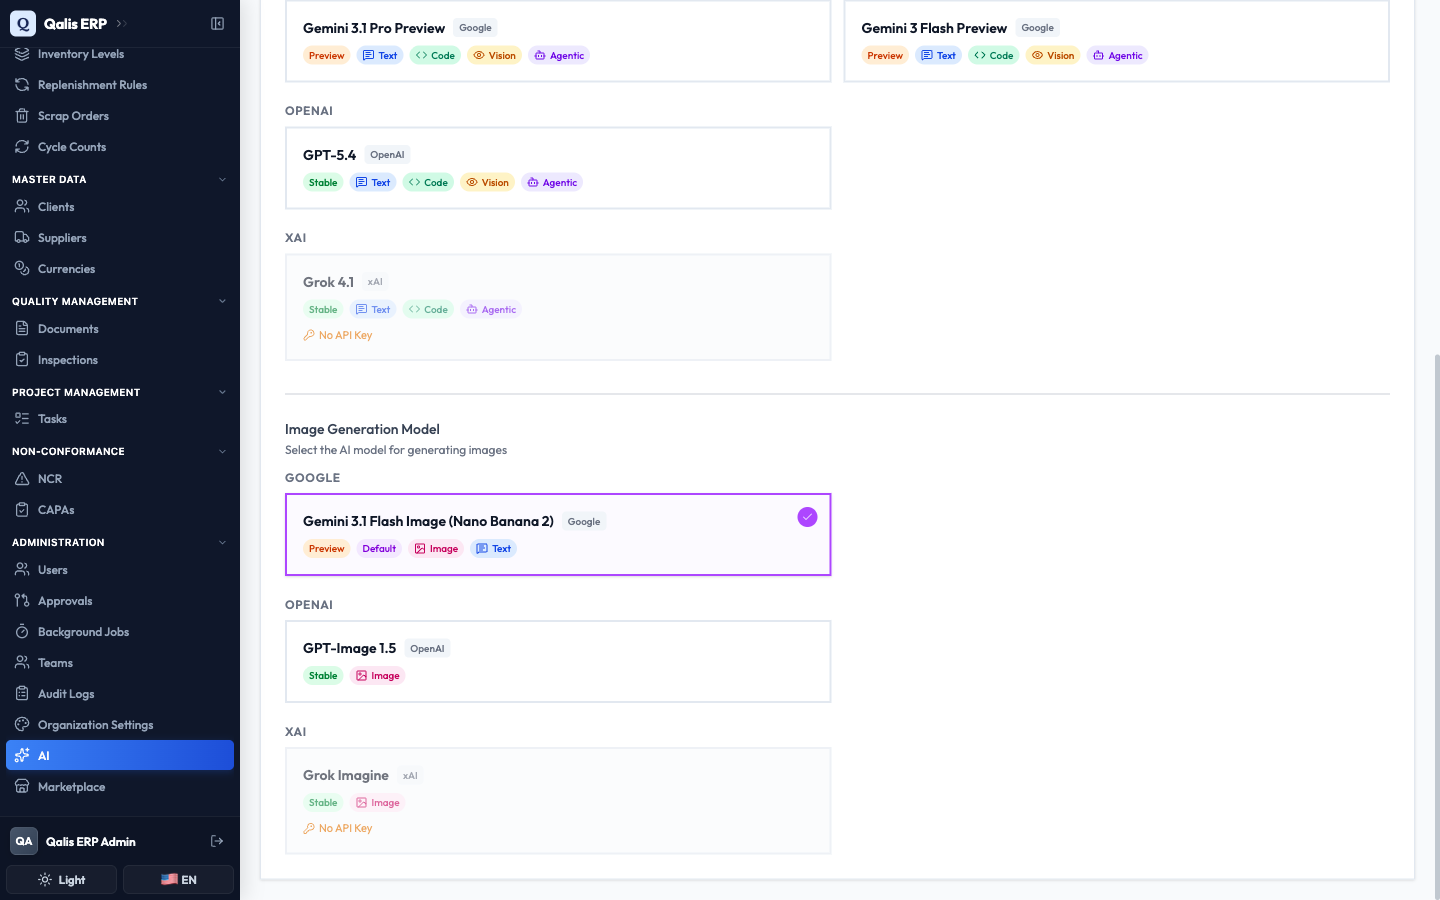Click No API Key notice on Grok 4.1
1440x900 pixels.
[338, 336]
